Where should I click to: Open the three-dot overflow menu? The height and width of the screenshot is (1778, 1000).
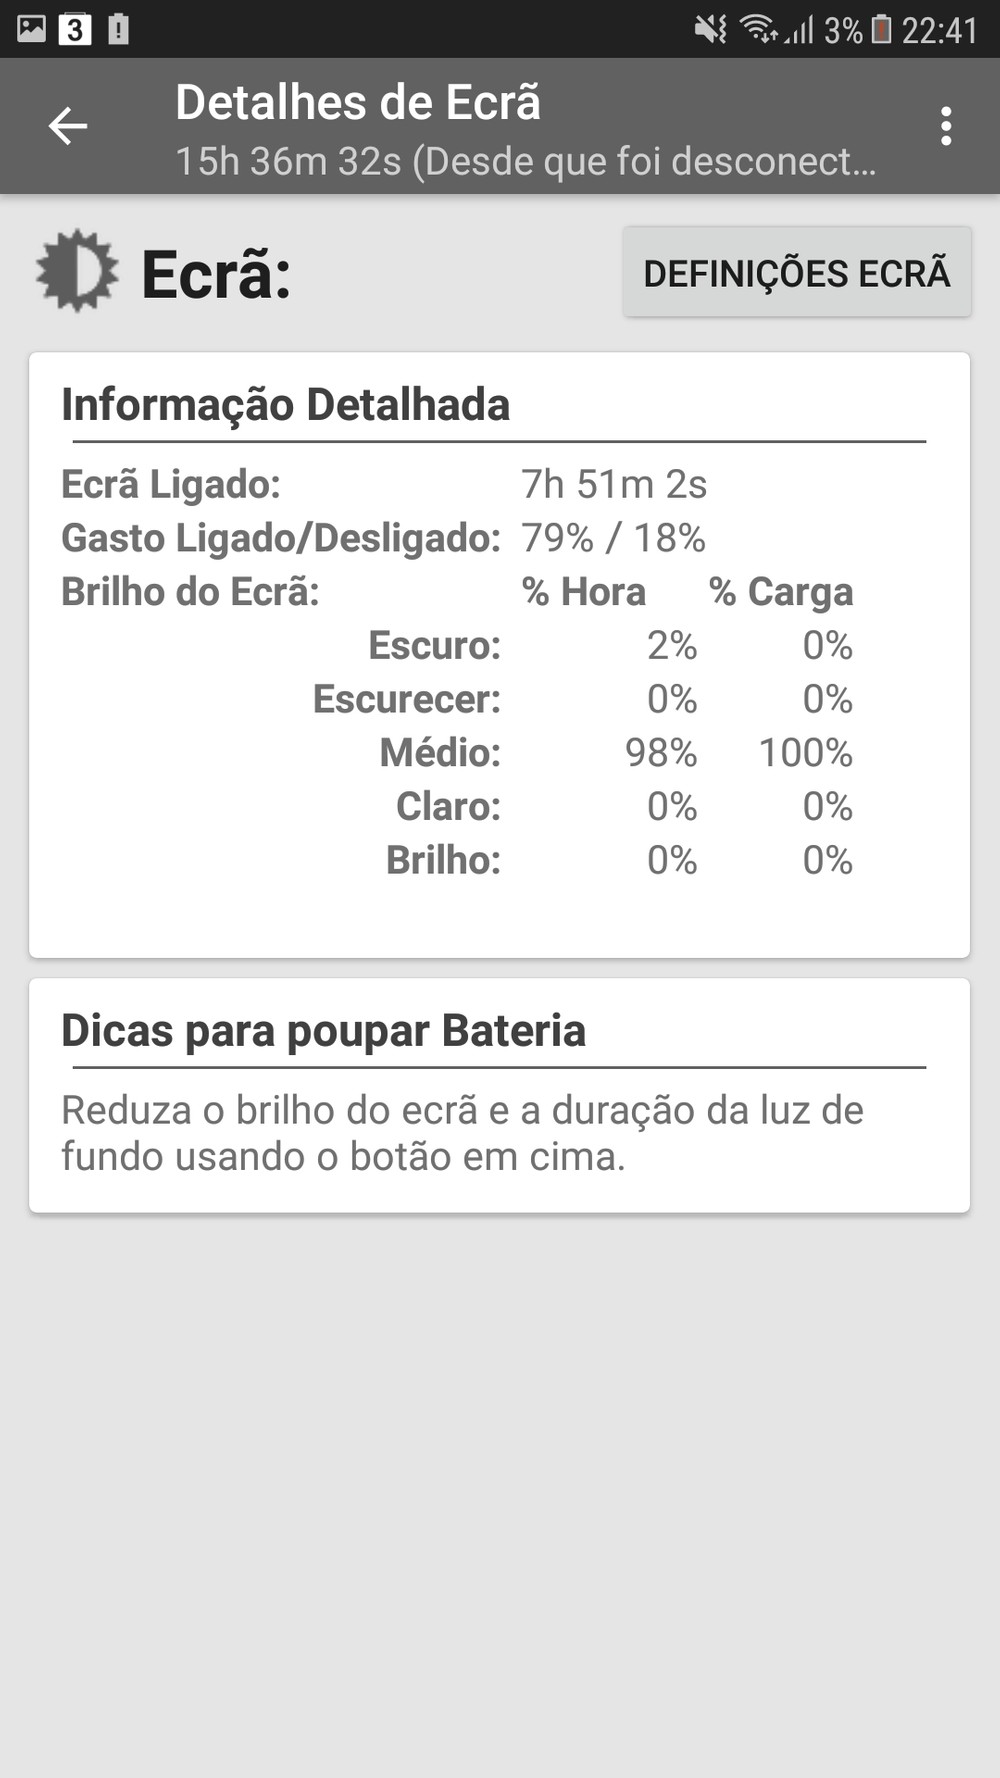pos(945,127)
